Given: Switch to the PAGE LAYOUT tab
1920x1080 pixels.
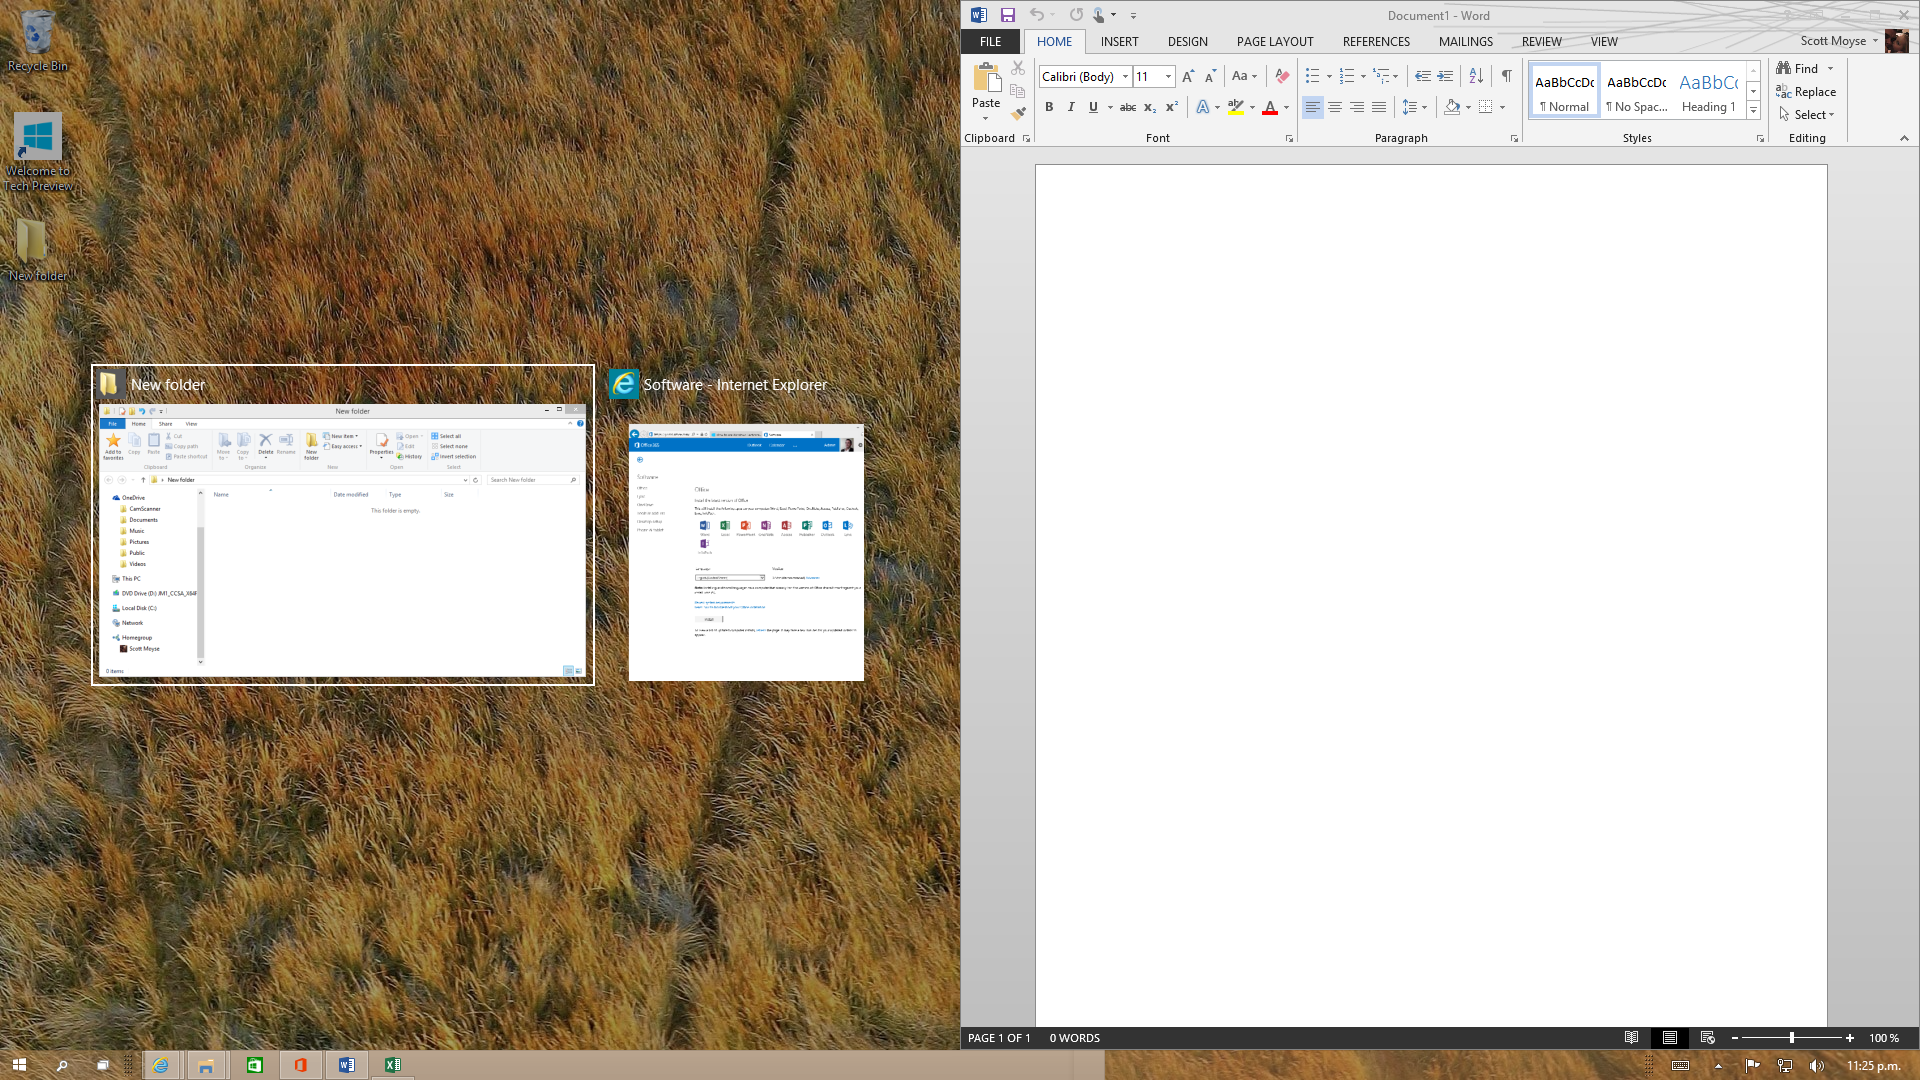Looking at the screenshot, I should [x=1274, y=41].
